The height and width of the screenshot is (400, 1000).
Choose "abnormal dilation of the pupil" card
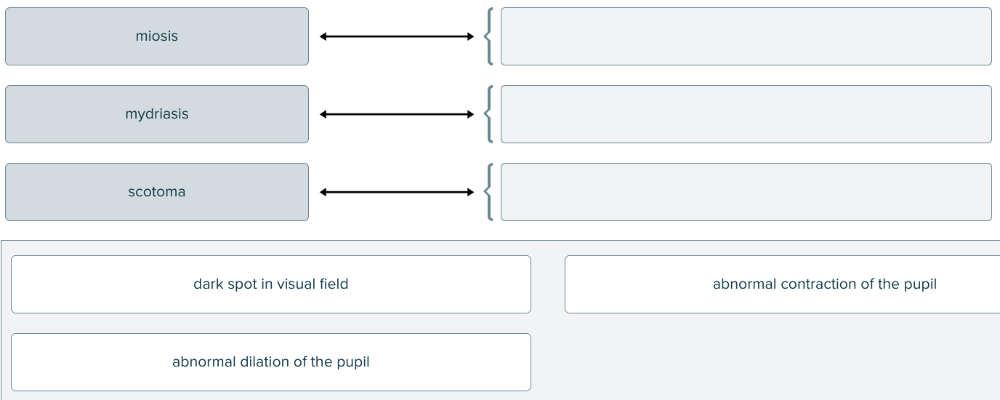[x=271, y=362]
